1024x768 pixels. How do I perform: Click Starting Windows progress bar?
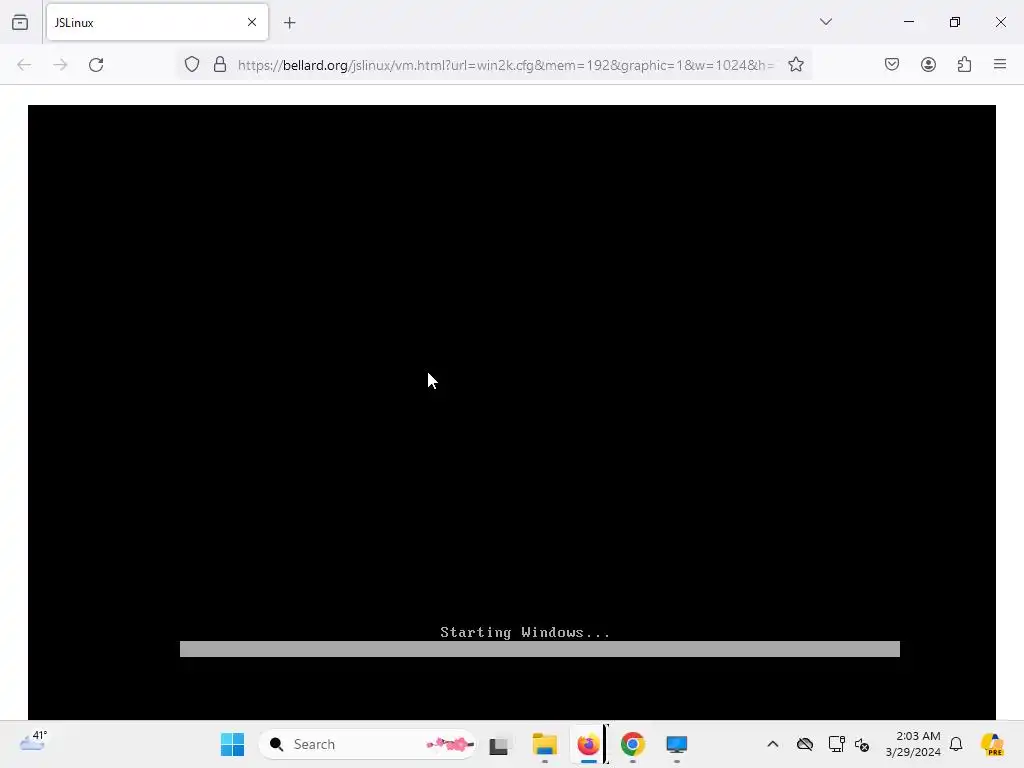[539, 648]
